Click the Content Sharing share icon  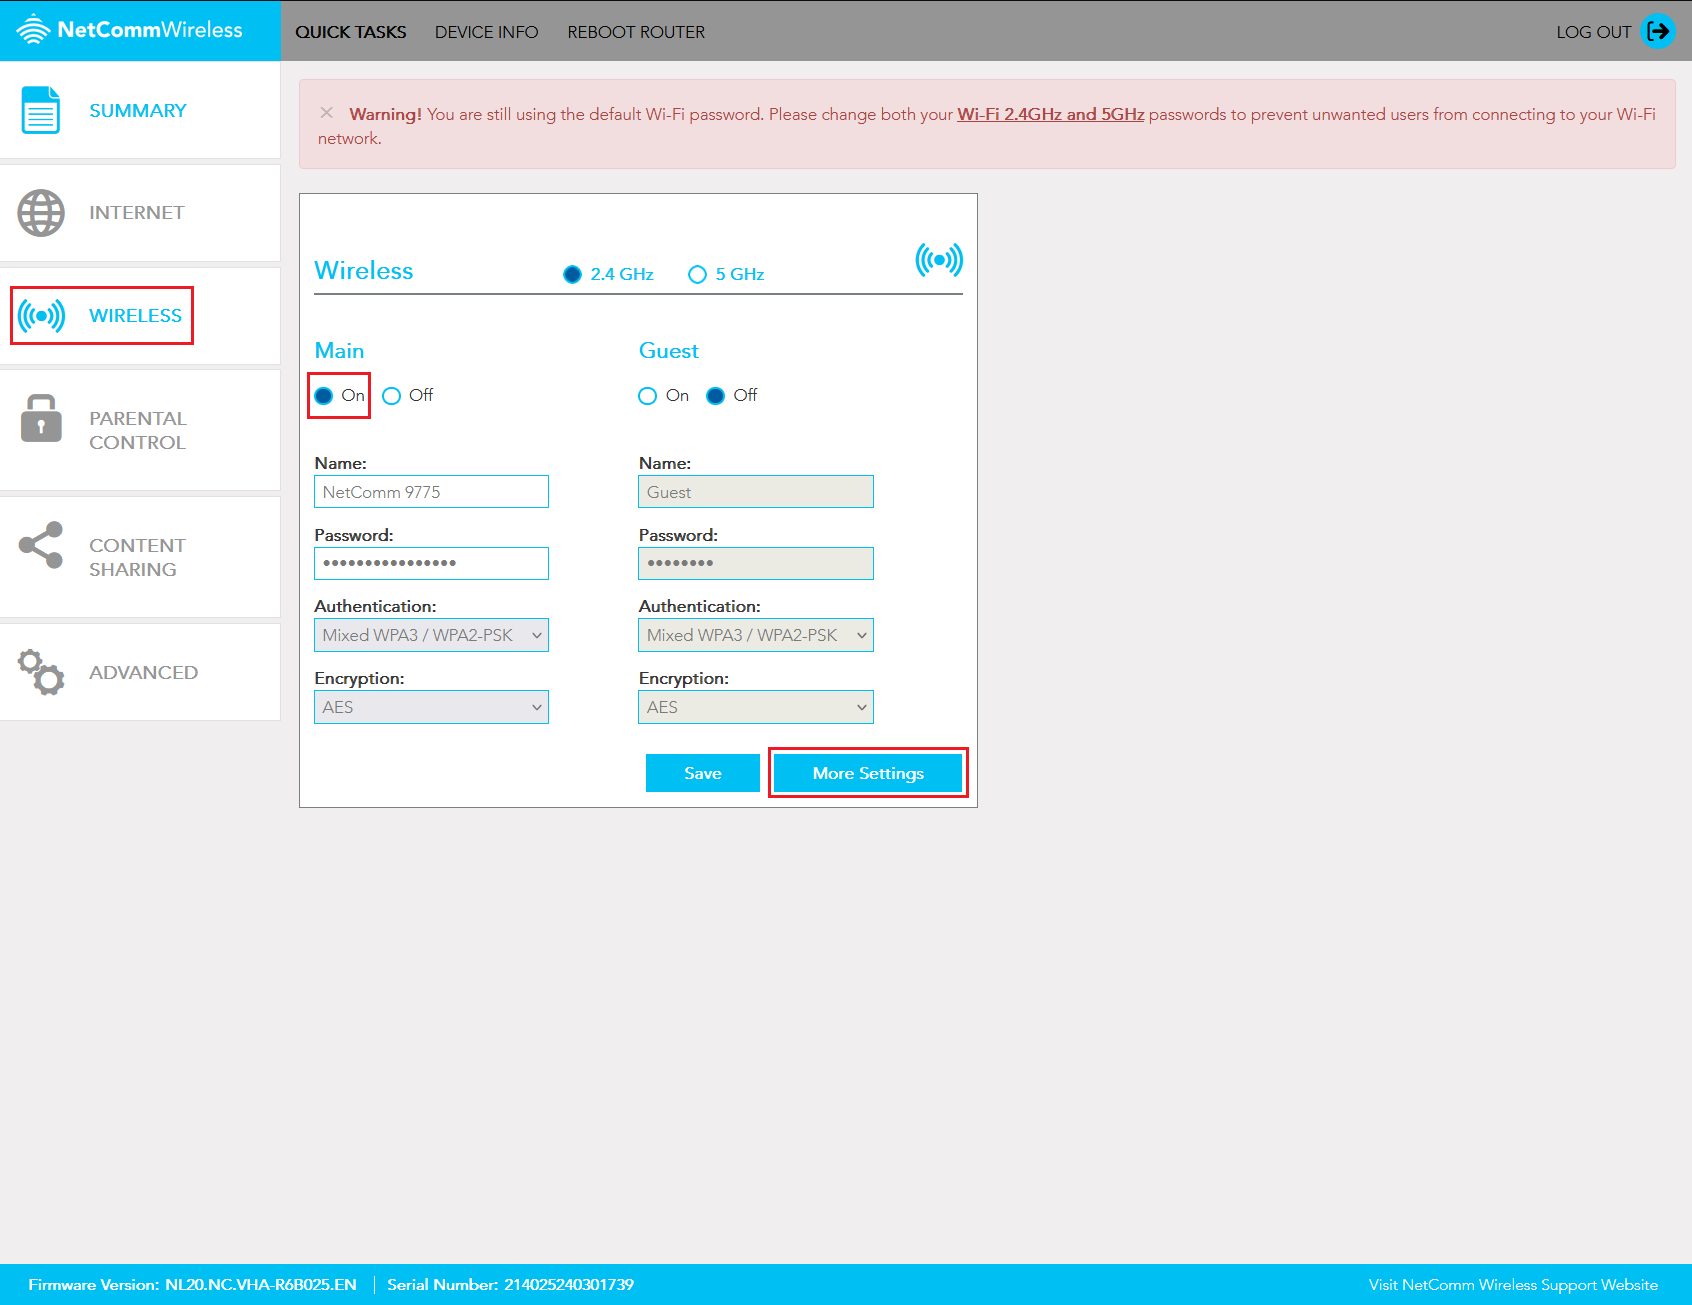tap(40, 545)
